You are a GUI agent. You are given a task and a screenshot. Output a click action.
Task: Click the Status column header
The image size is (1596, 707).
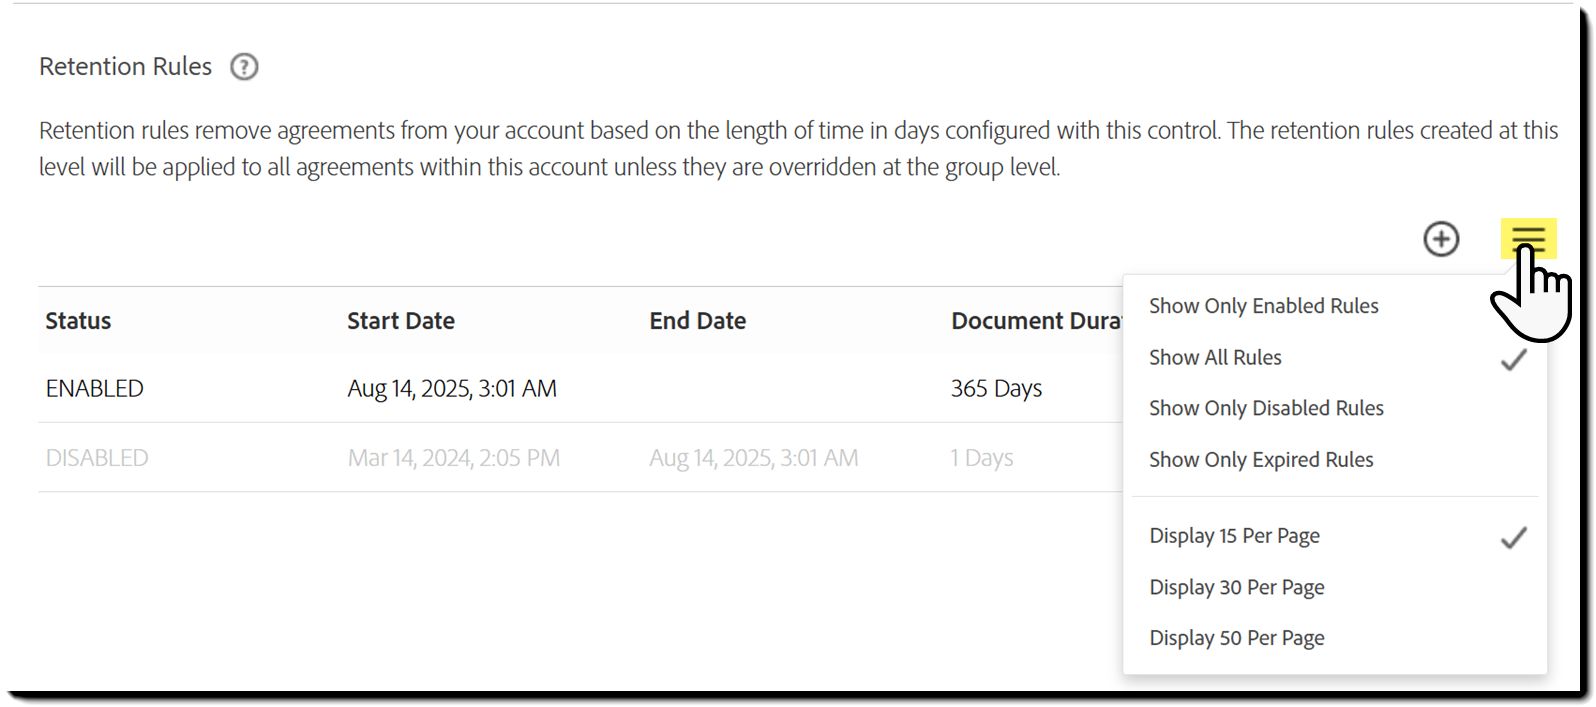point(78,321)
